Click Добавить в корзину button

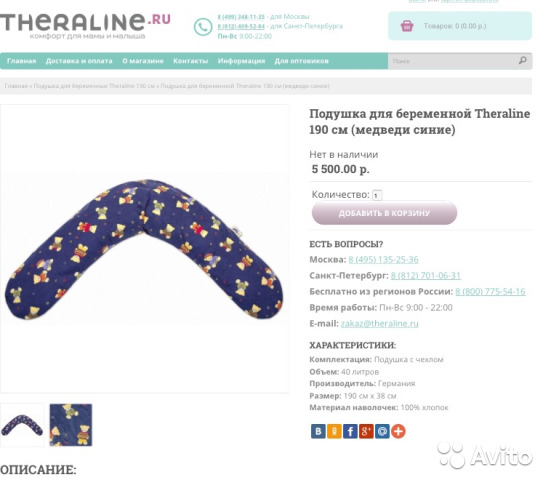coord(384,213)
